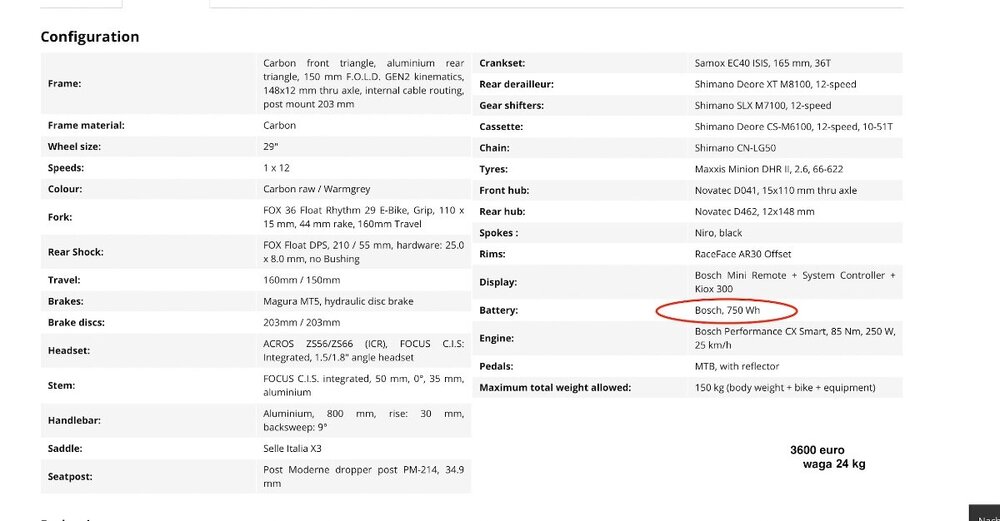Click the dark button in the bottom-right corner
The height and width of the screenshot is (521, 1000).
984,511
